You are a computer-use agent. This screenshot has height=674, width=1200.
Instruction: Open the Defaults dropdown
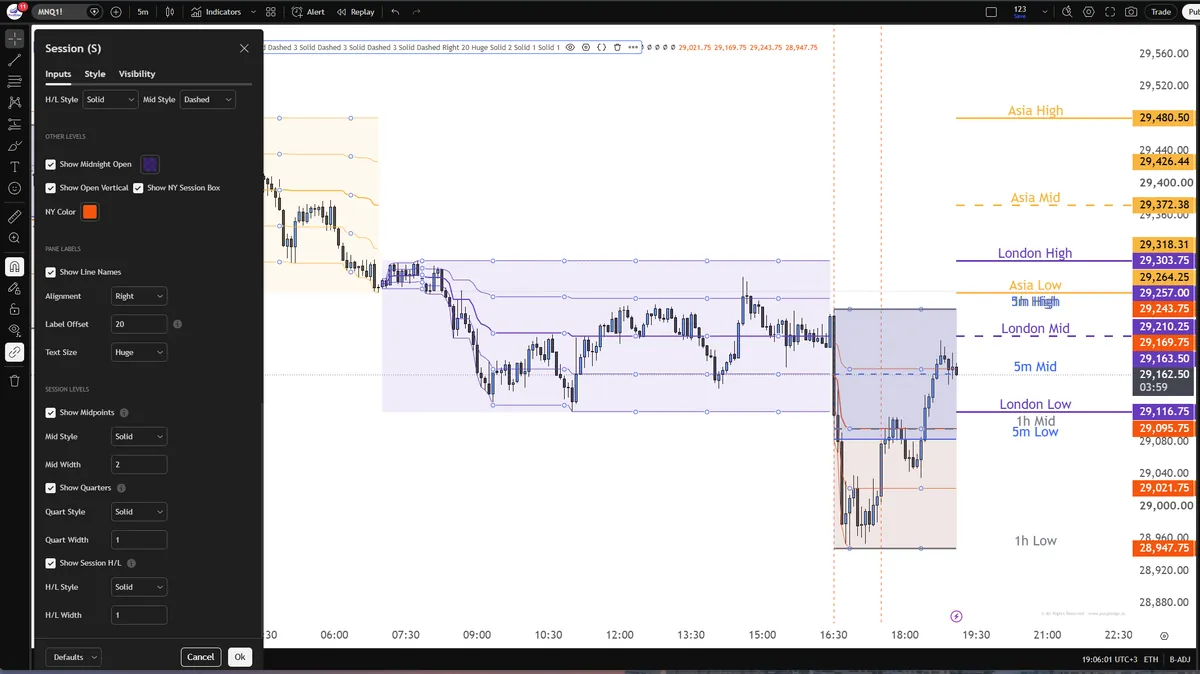73,657
